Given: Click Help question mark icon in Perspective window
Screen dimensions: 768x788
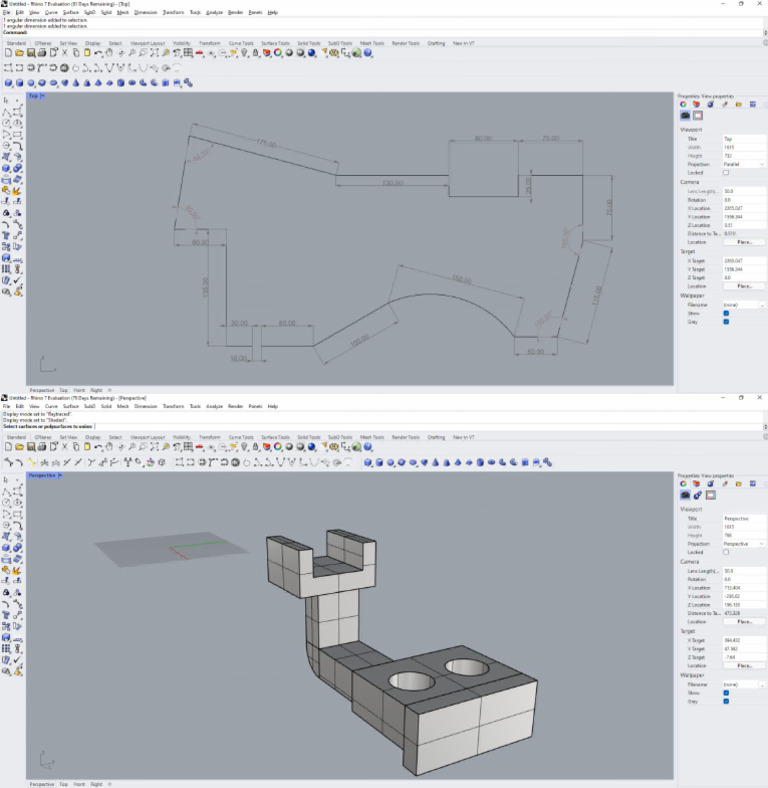Looking at the screenshot, I should coord(368,447).
